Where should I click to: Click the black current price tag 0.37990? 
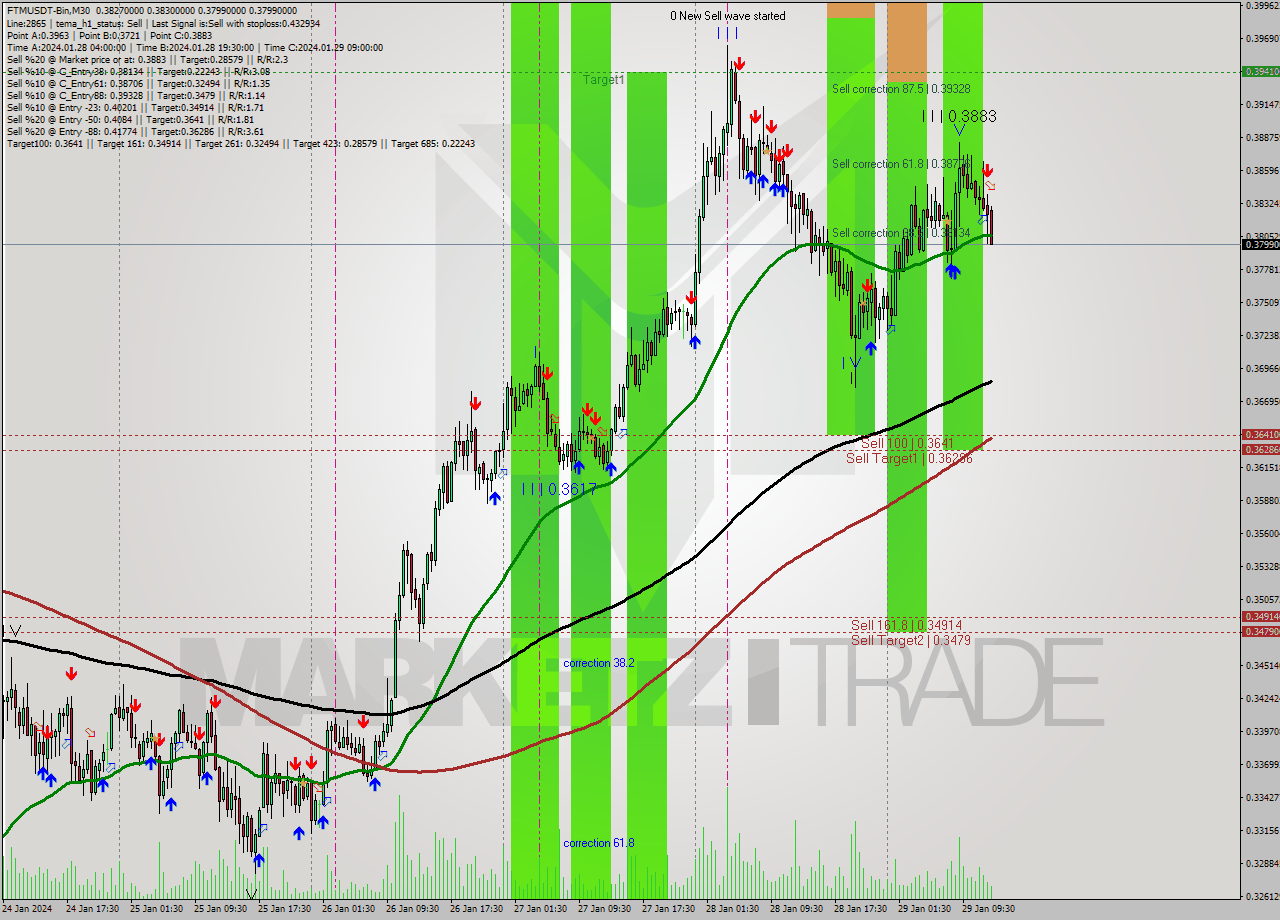[x=1259, y=244]
